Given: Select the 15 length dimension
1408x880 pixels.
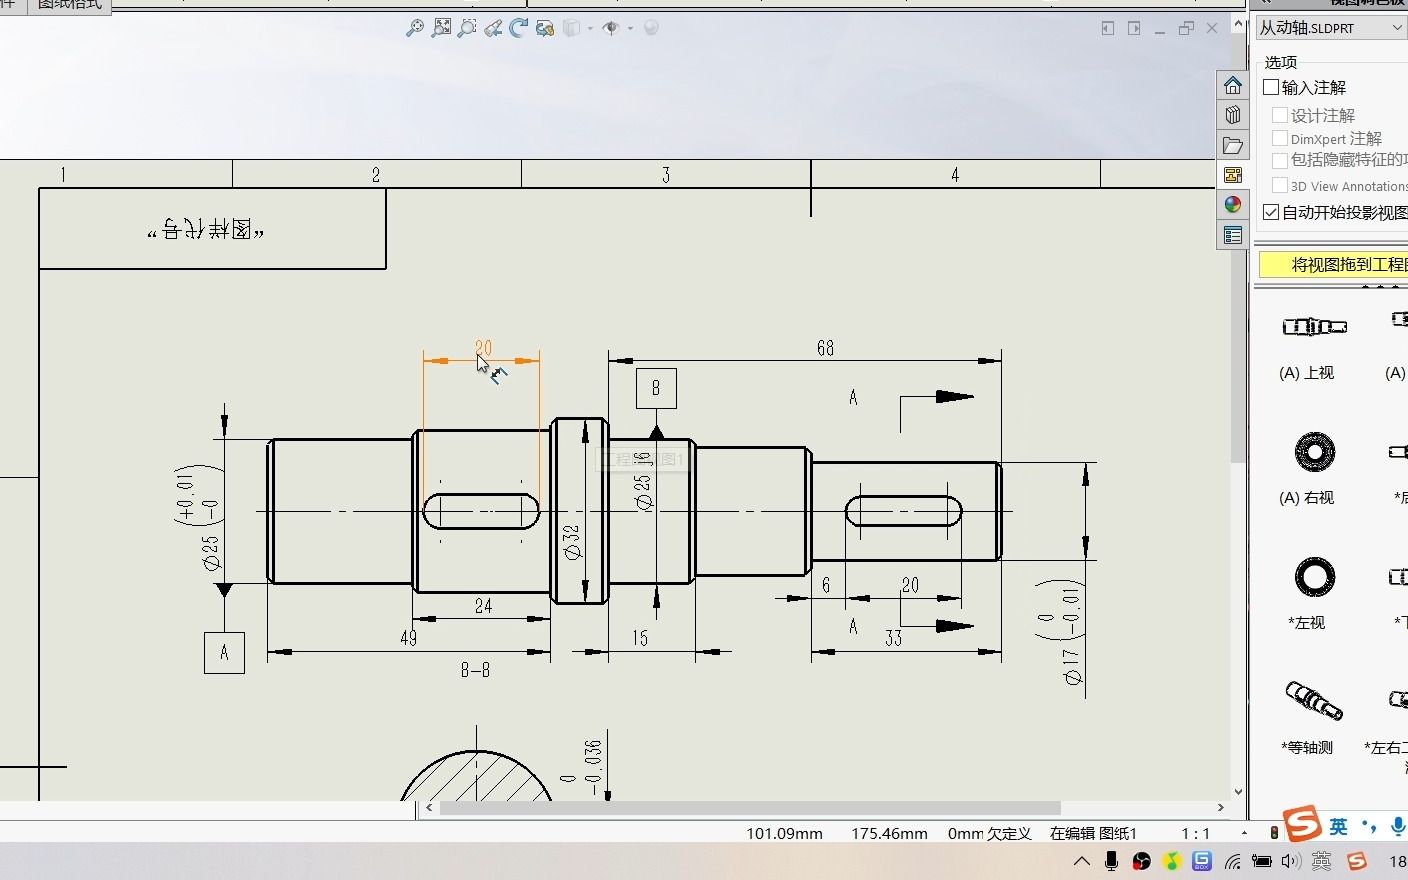Looking at the screenshot, I should tap(640, 638).
